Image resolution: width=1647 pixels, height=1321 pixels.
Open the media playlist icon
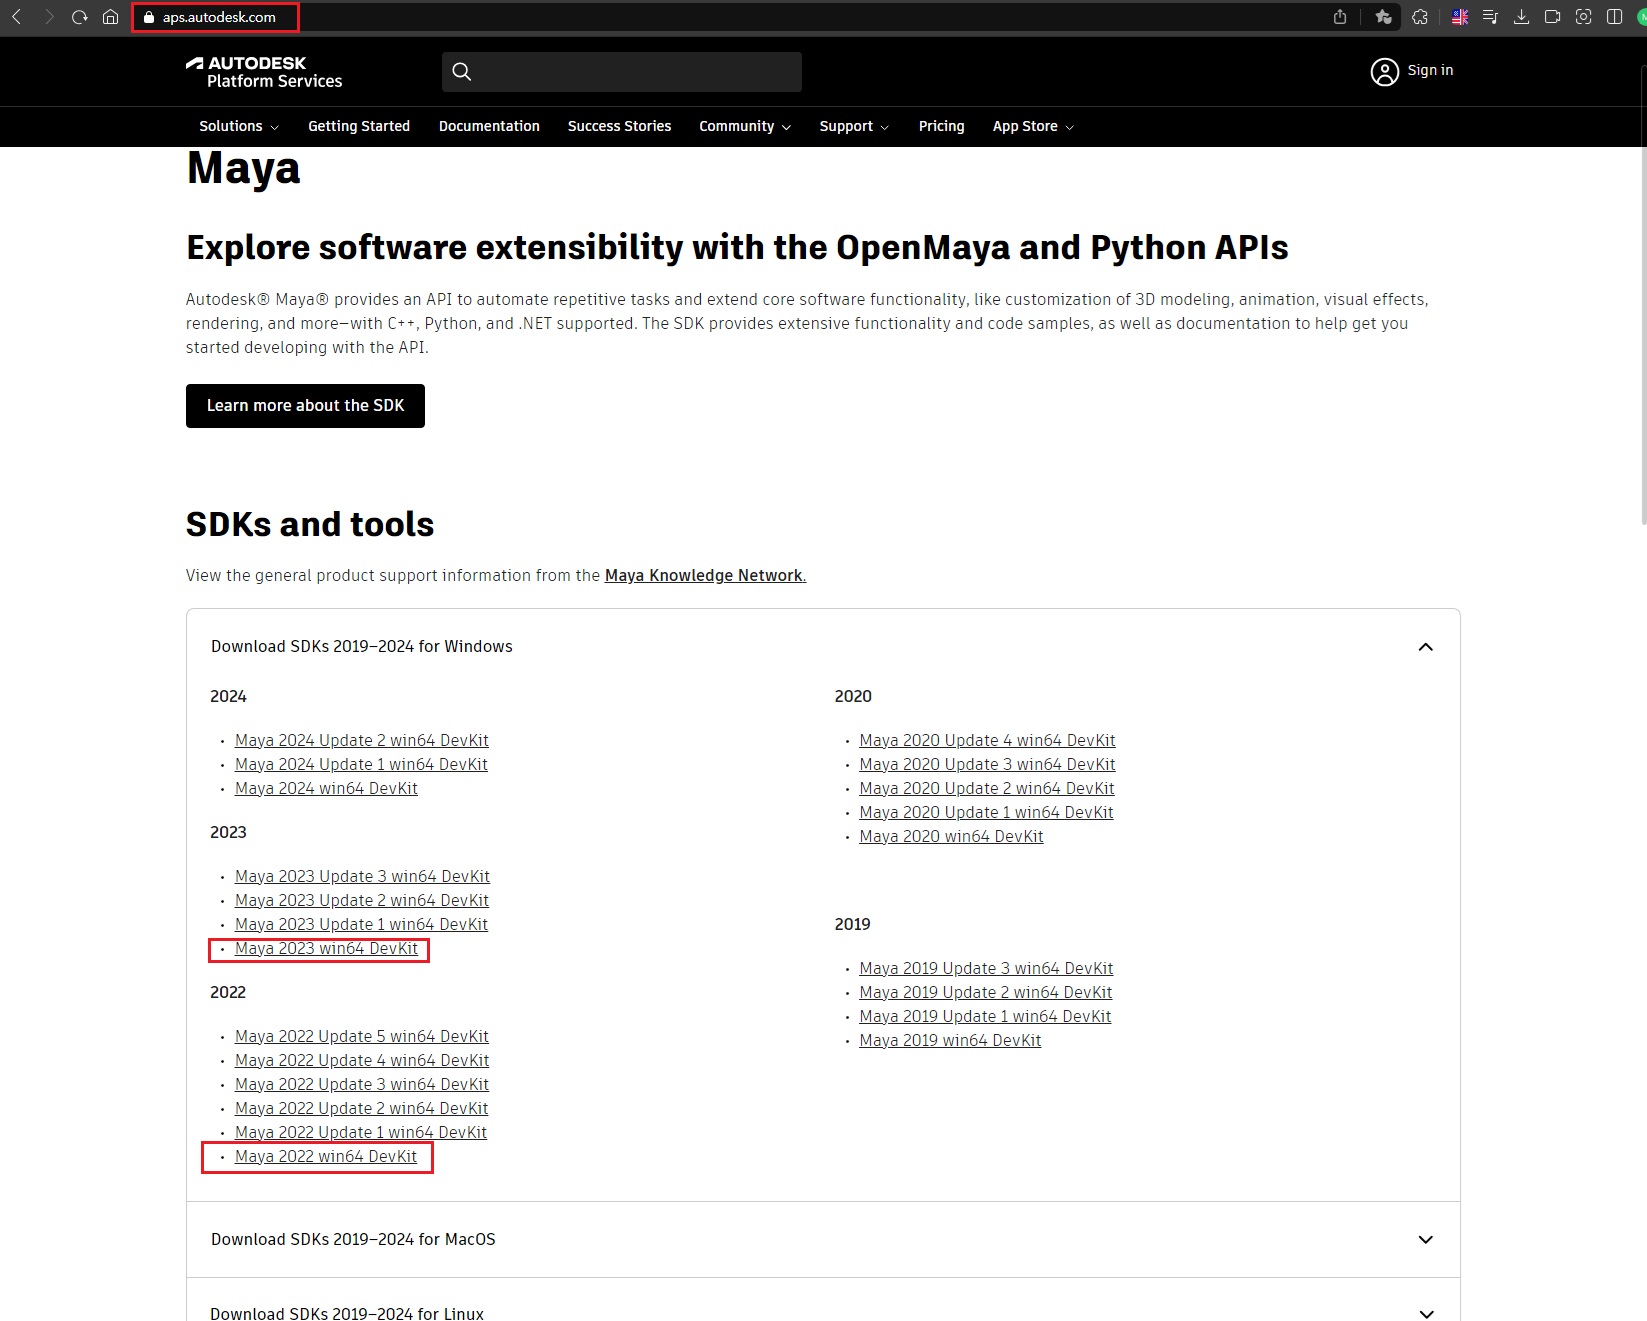pos(1490,17)
